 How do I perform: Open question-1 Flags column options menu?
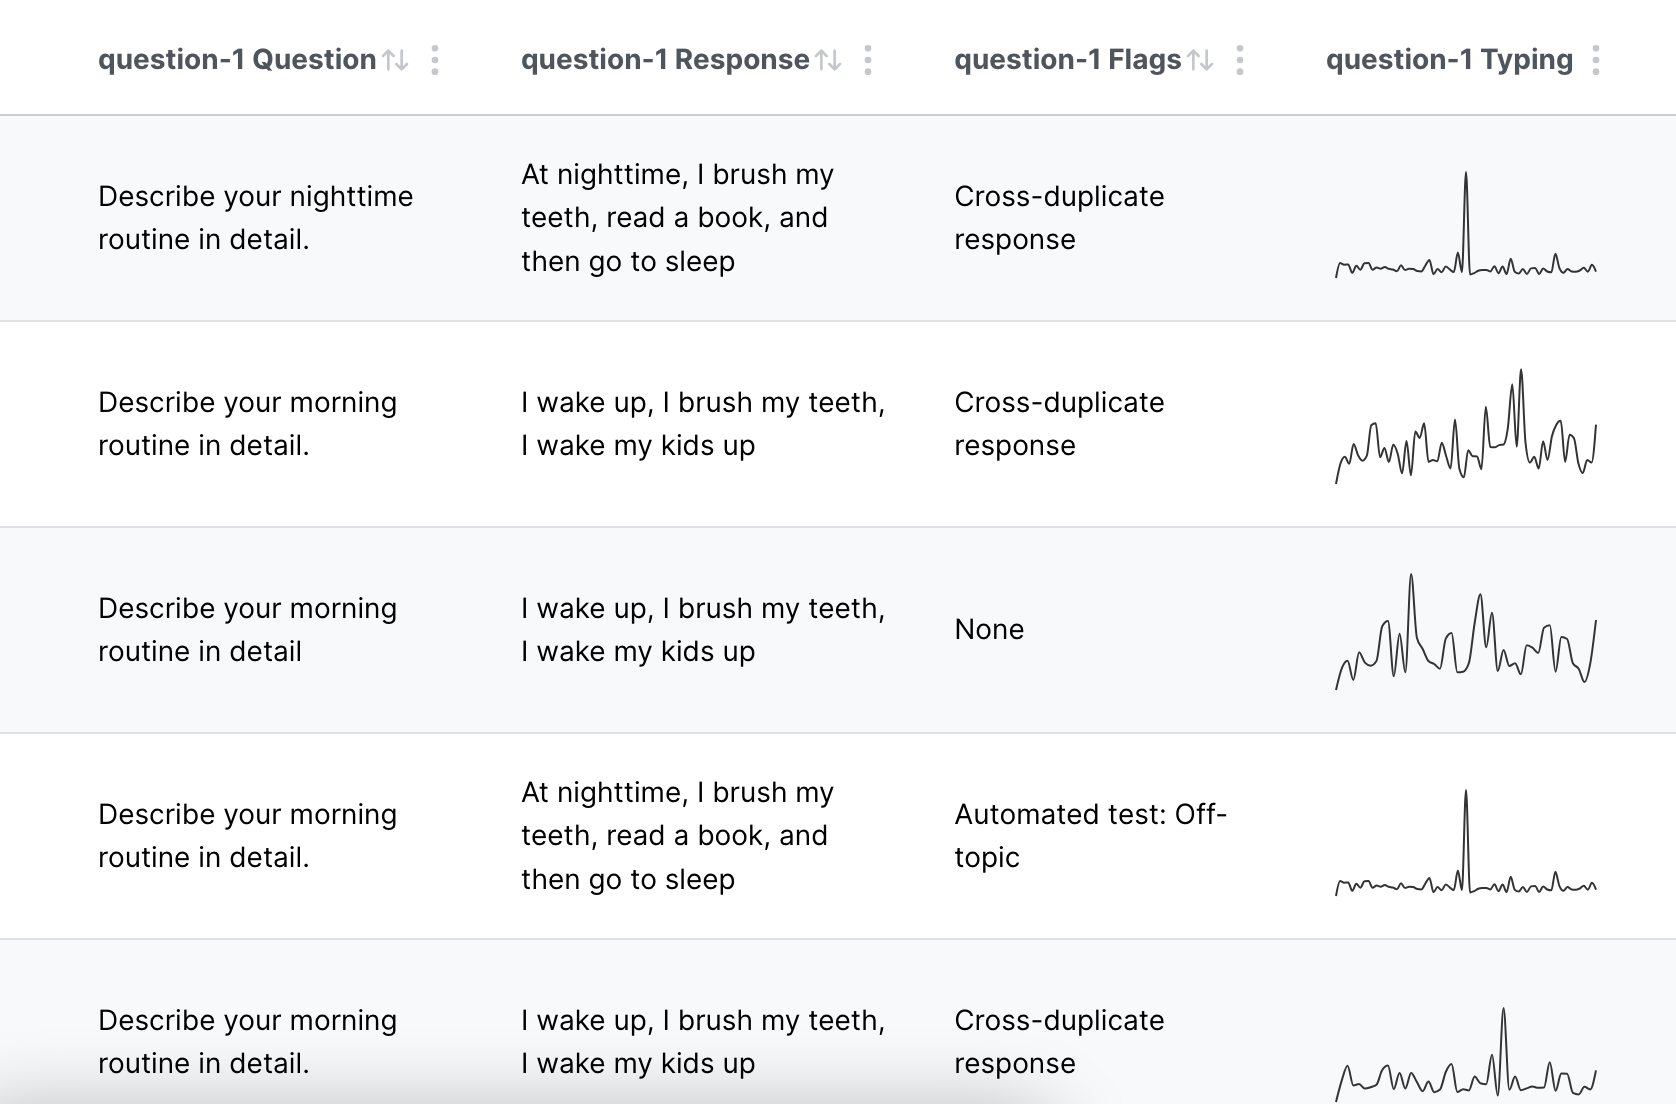1239,60
